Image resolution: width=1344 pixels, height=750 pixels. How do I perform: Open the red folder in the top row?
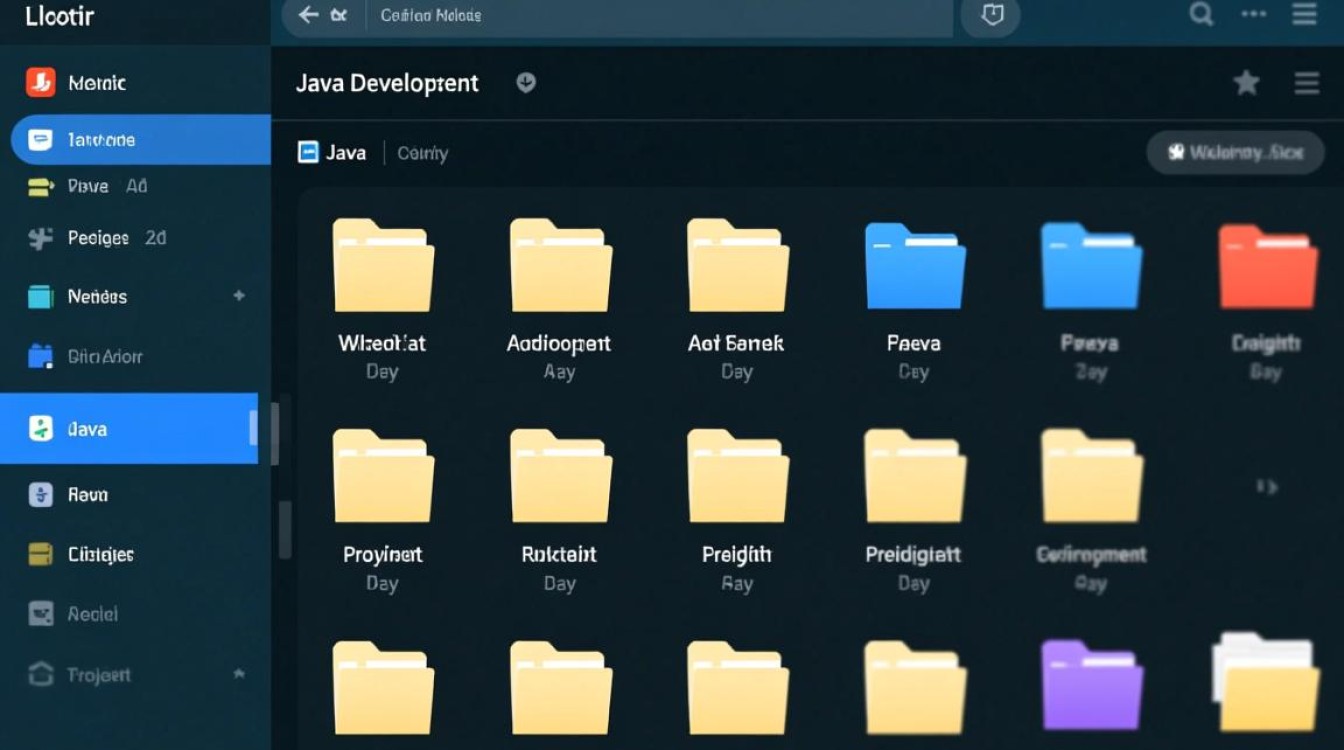(1267, 267)
